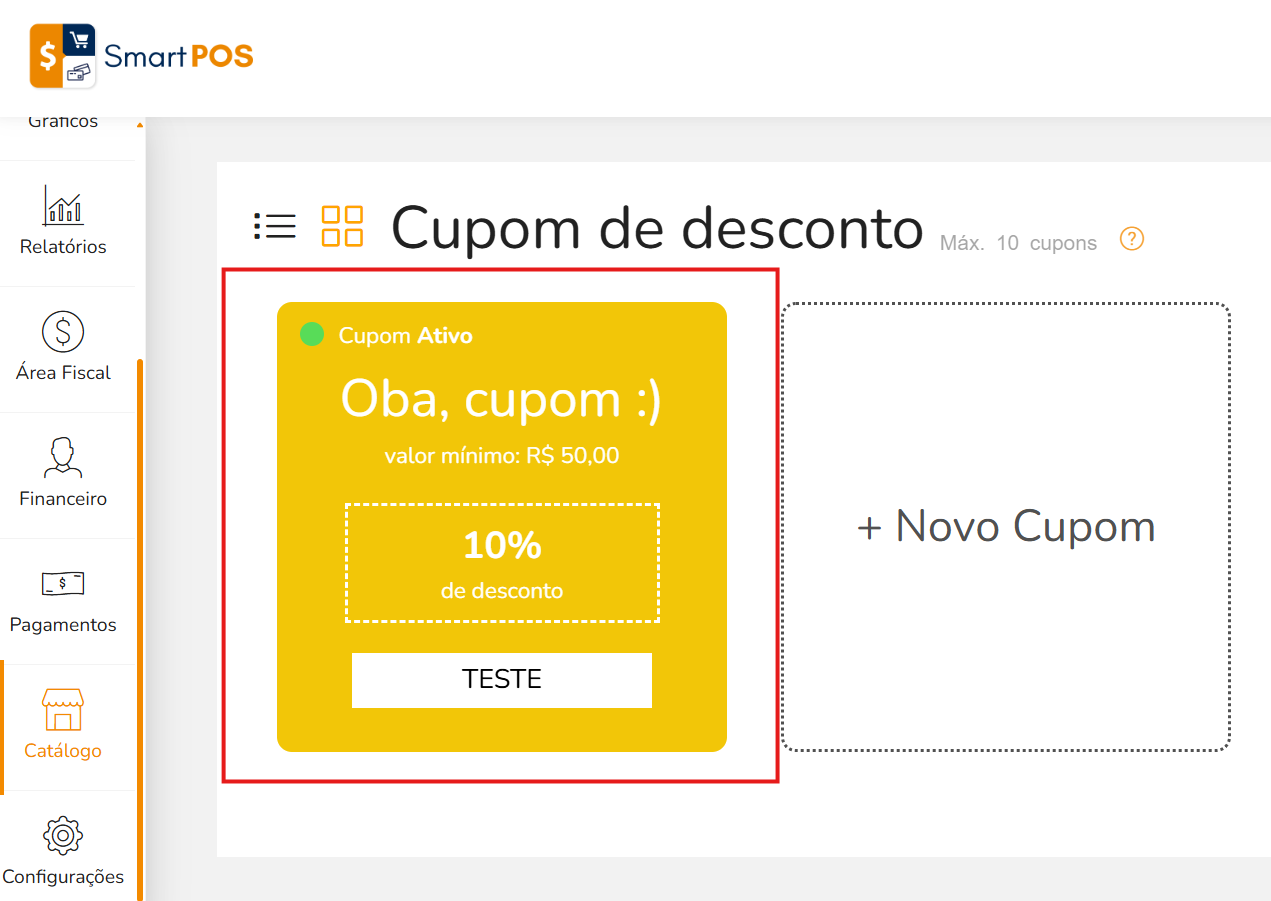Click the orange sidebar scrollbar

click(140, 630)
